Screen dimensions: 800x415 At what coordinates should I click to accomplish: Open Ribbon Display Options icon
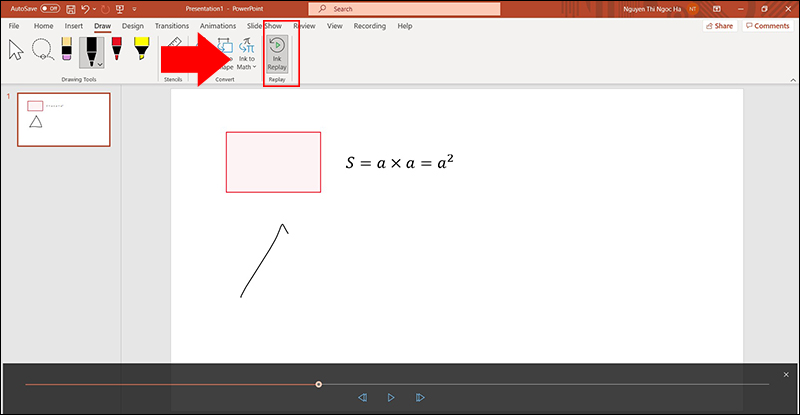point(716,9)
